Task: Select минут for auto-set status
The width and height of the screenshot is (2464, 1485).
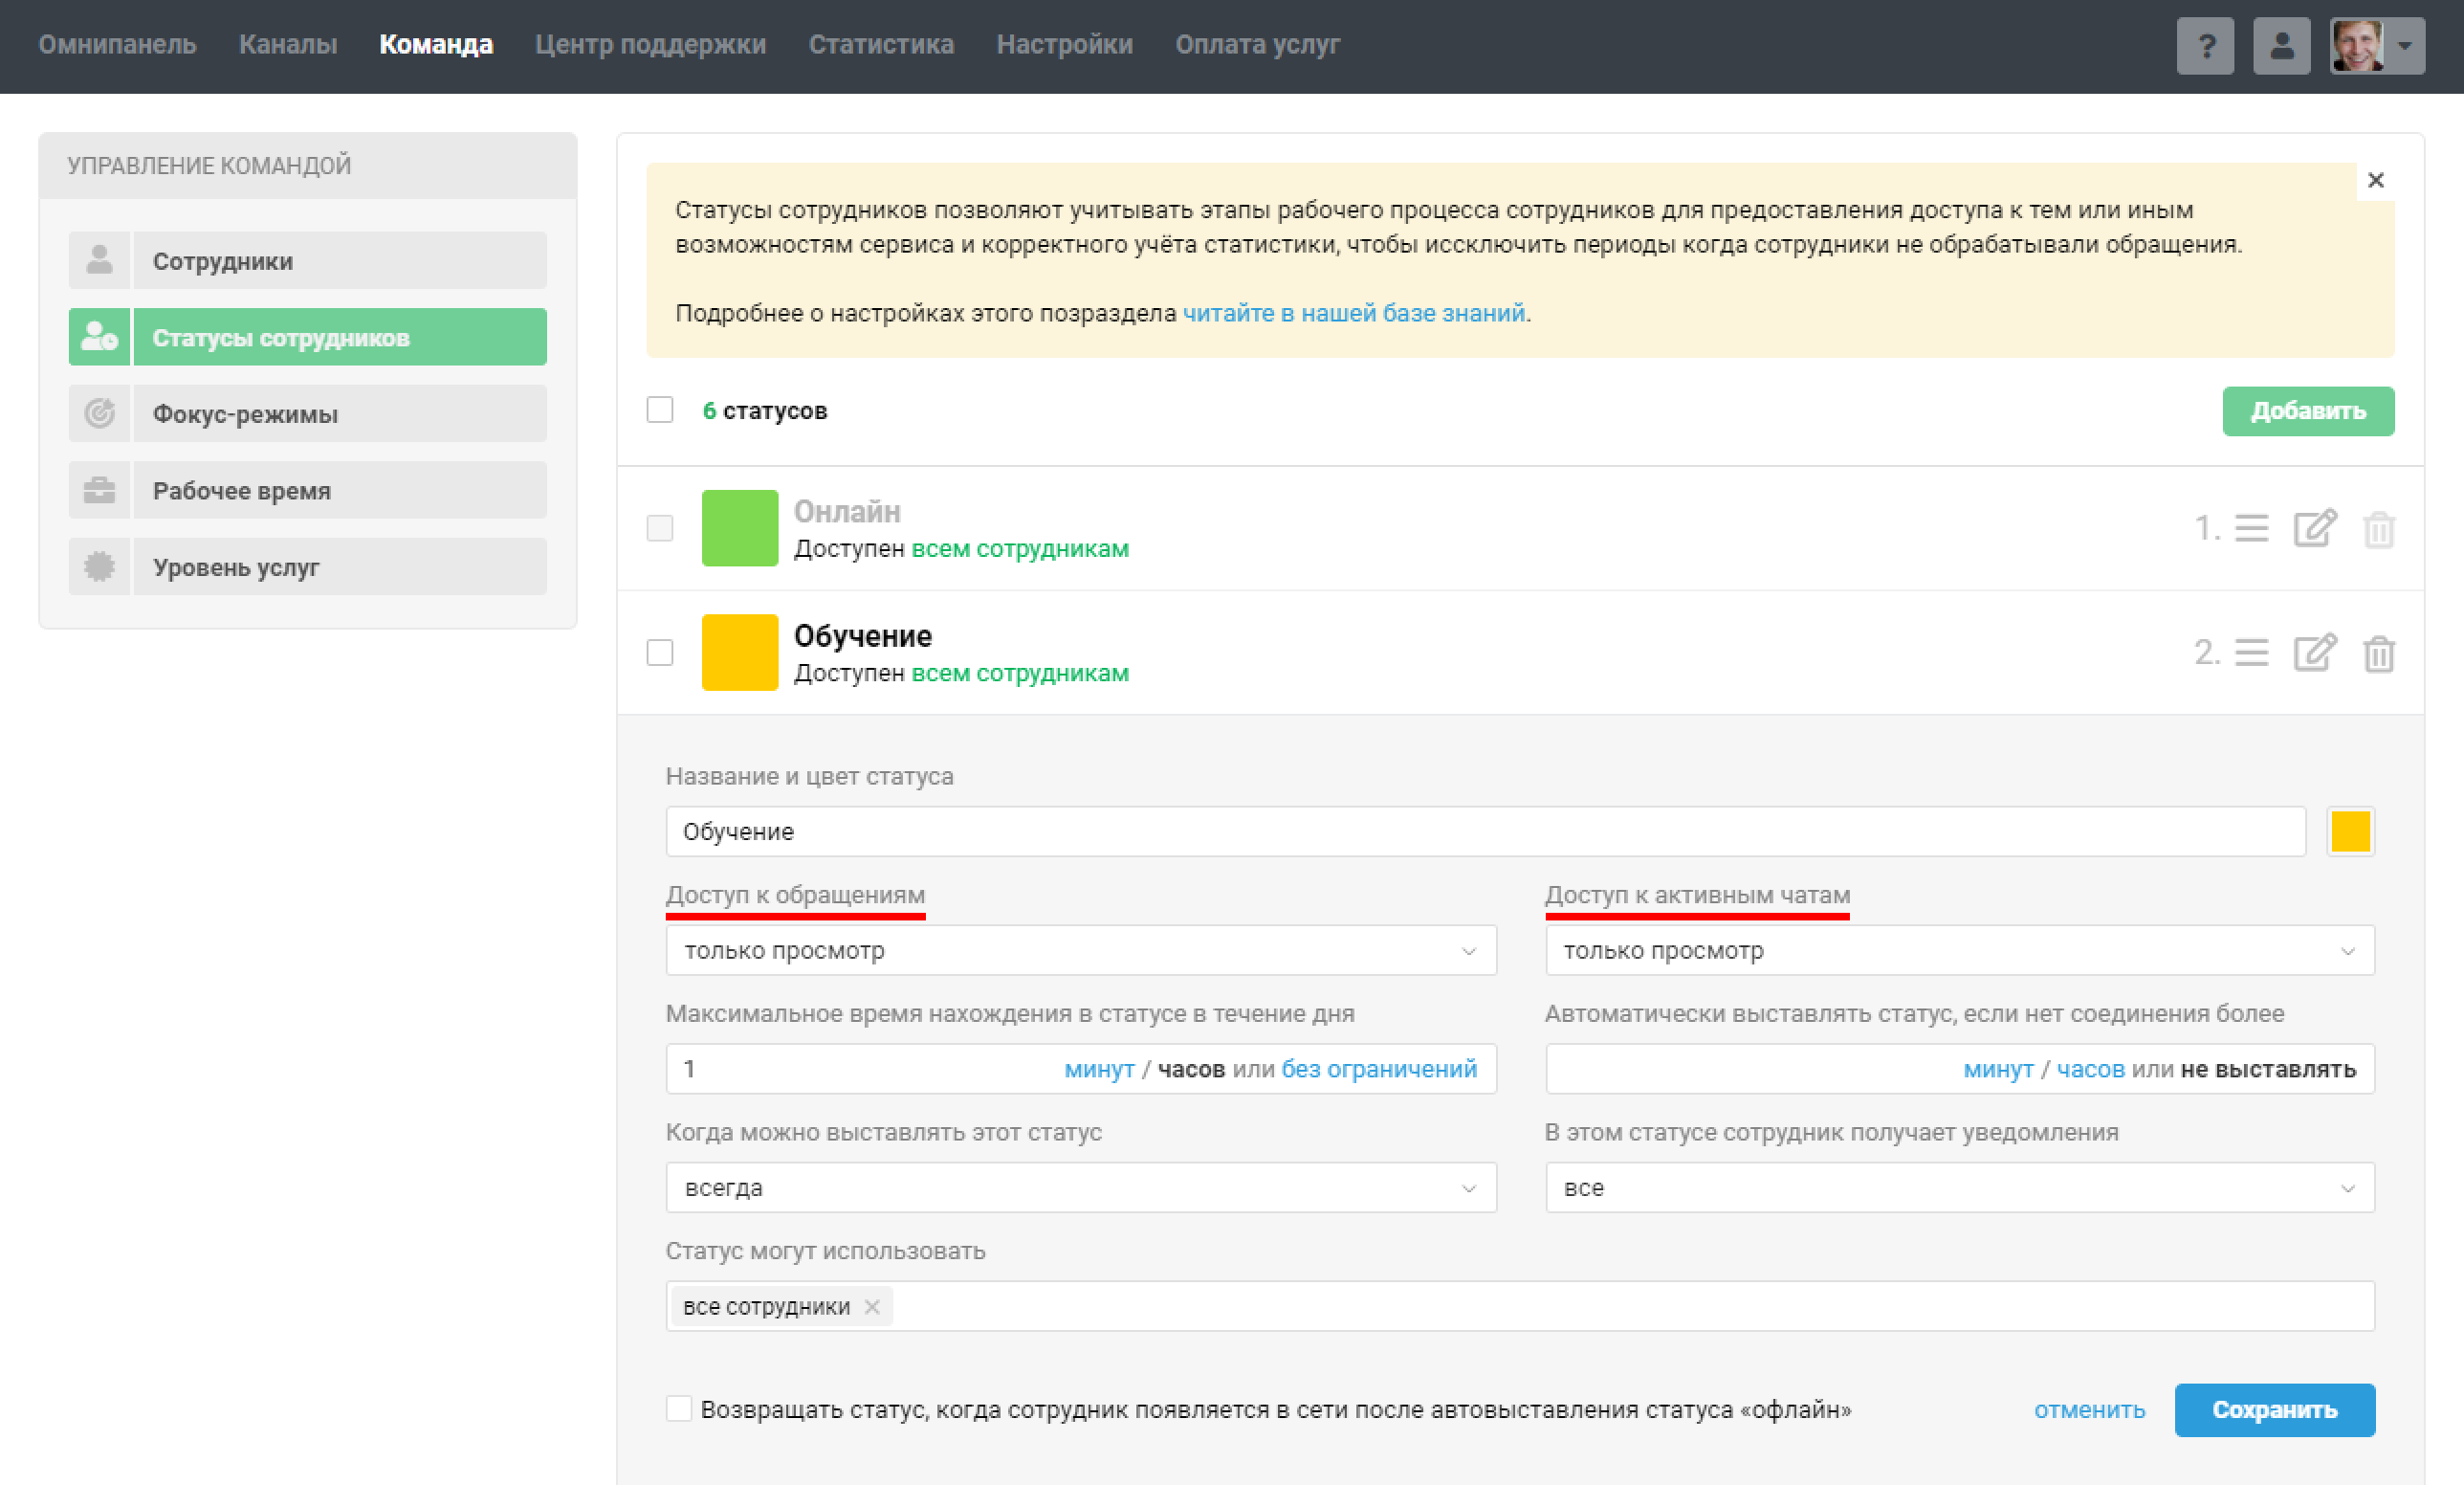Action: point(1998,1069)
